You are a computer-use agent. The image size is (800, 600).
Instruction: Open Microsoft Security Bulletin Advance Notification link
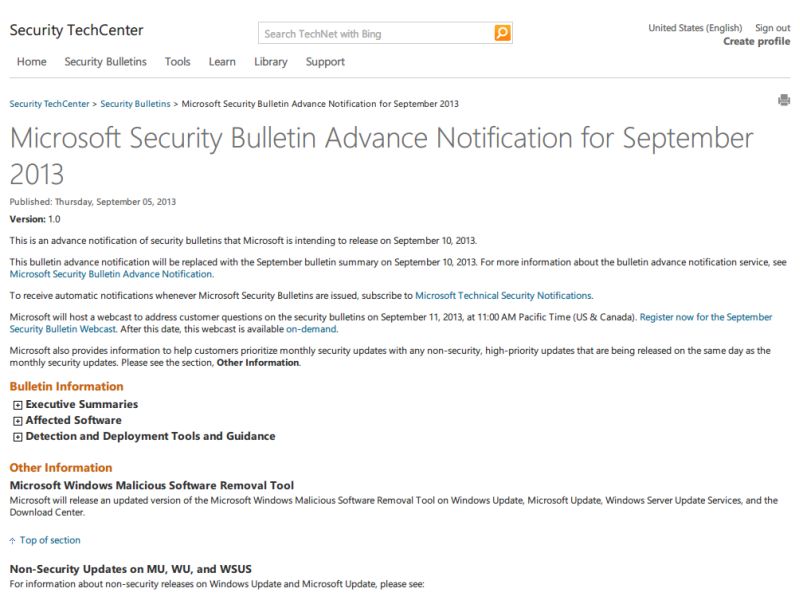coord(111,274)
